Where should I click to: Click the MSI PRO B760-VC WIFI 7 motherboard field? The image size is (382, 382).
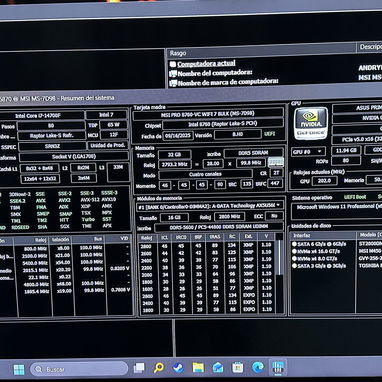tap(208, 114)
